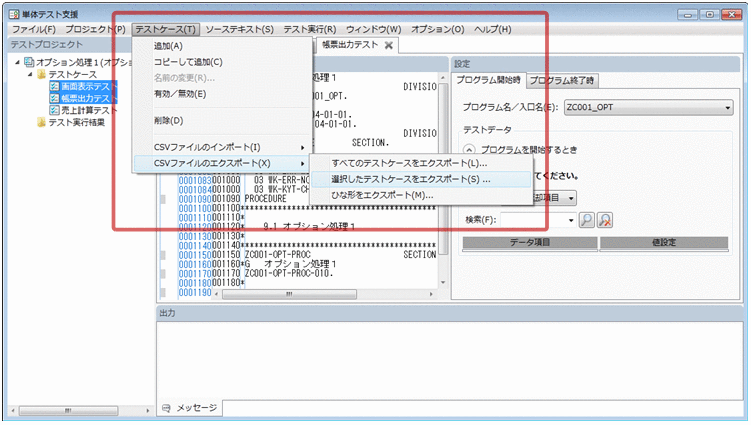Click the CSVファイルのエクスポート(X) menu entry
The height and width of the screenshot is (425, 751).
(222, 163)
